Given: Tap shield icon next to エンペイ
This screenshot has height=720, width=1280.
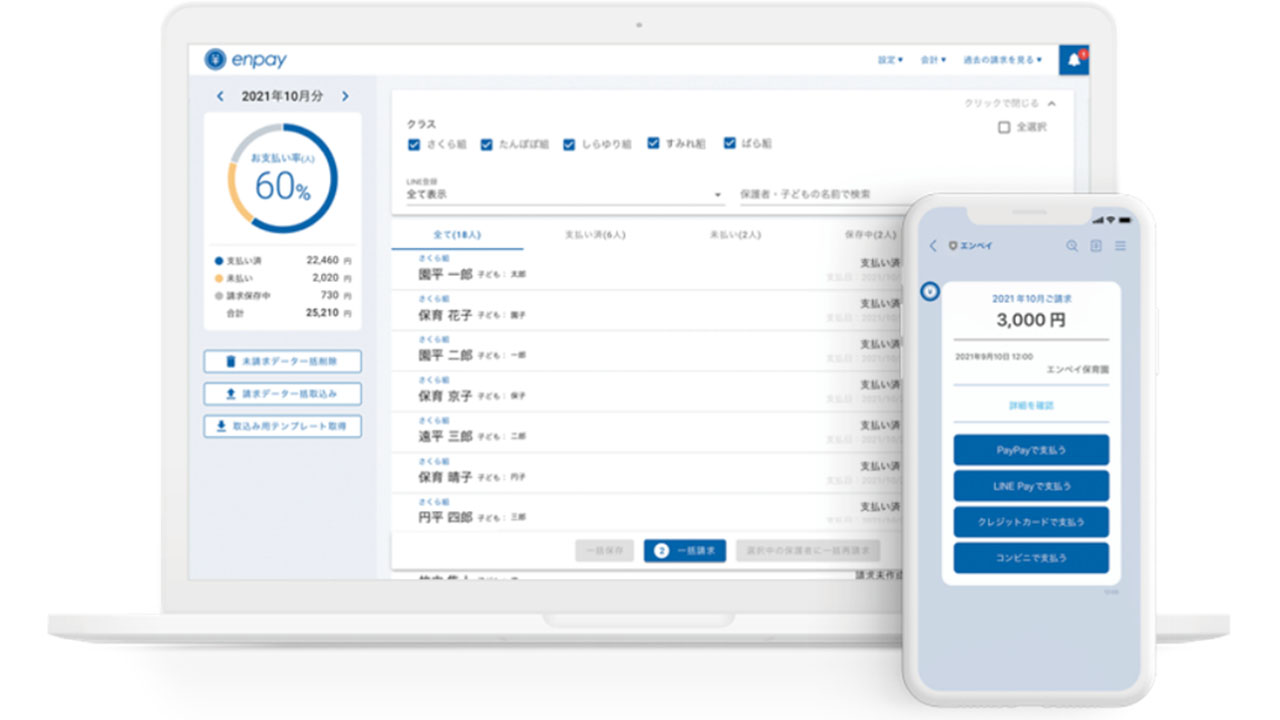Looking at the screenshot, I should [x=952, y=246].
